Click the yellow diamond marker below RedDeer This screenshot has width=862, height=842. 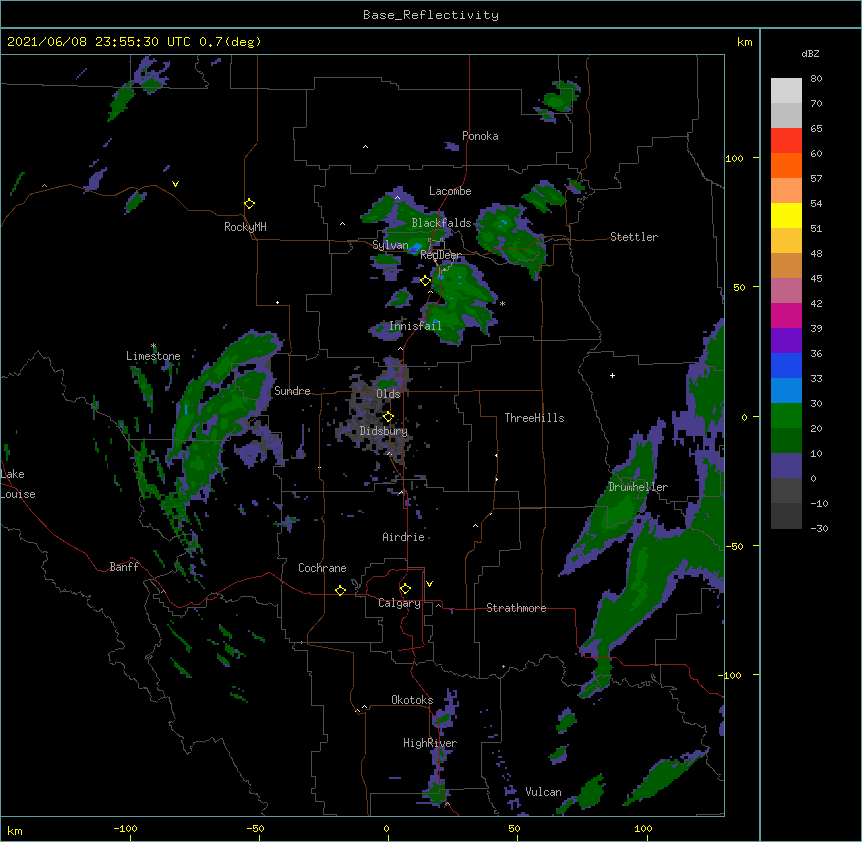pos(425,281)
